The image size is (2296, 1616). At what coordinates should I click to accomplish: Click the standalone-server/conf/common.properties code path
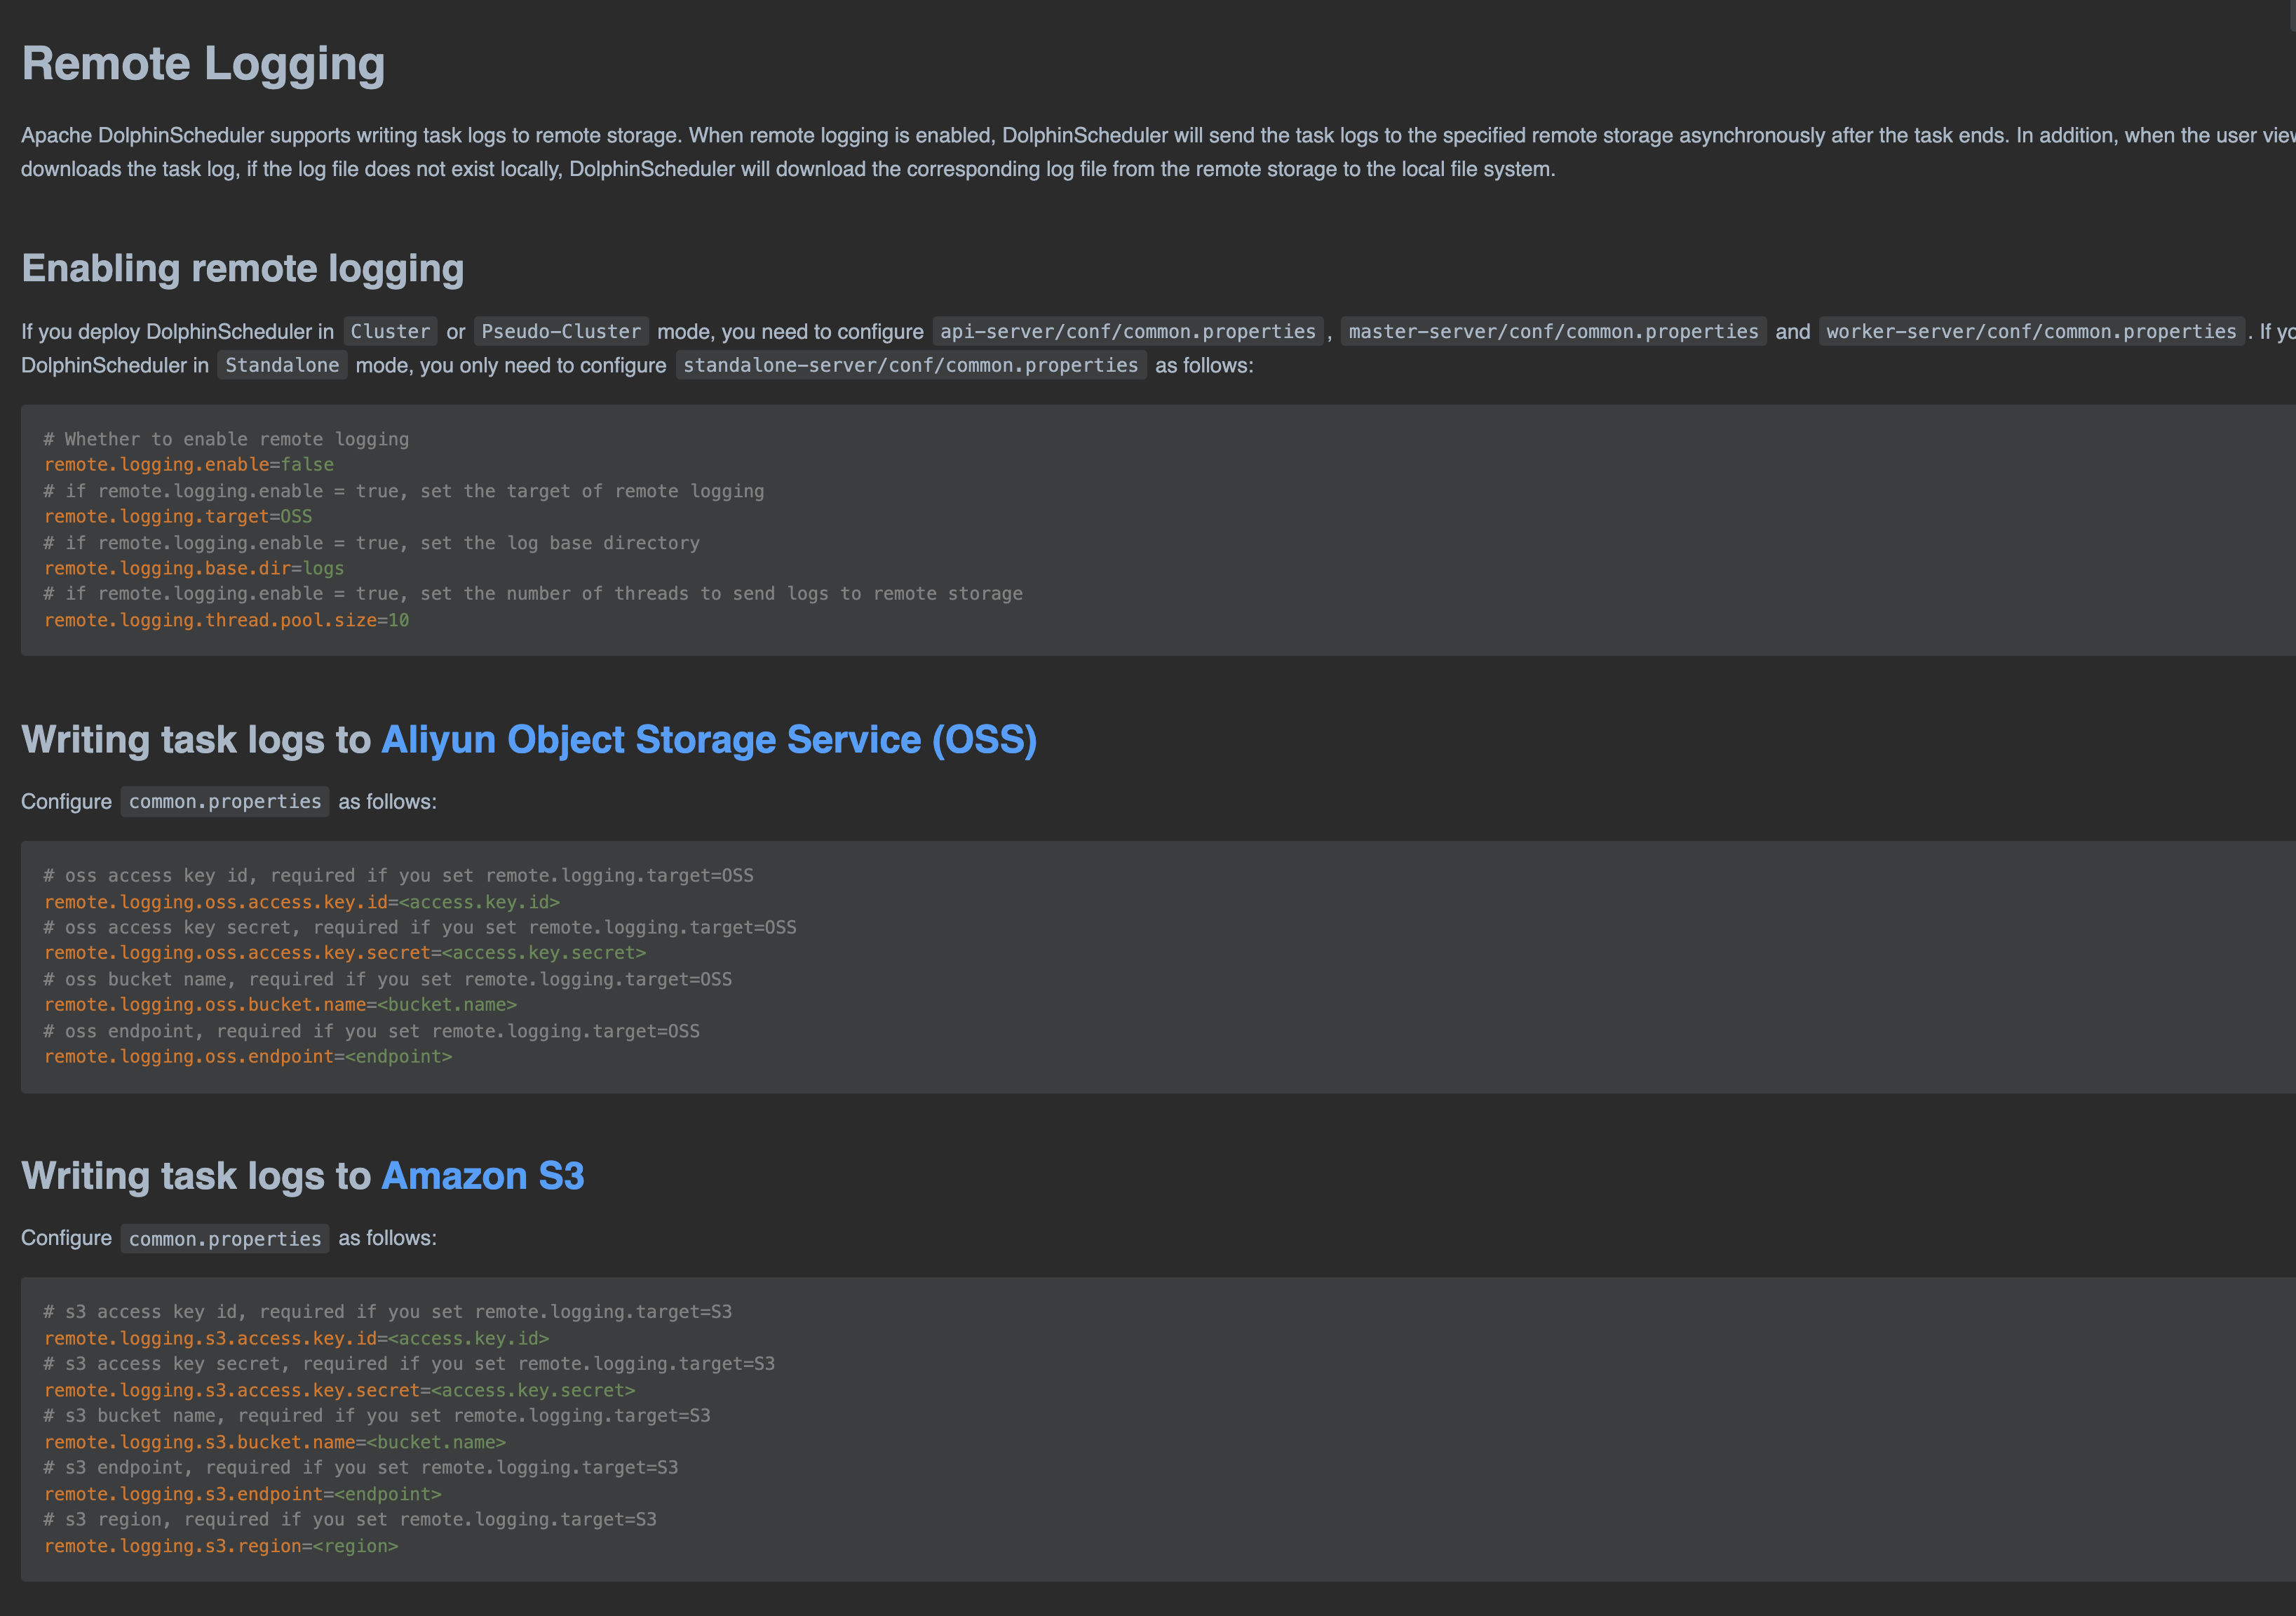click(910, 366)
